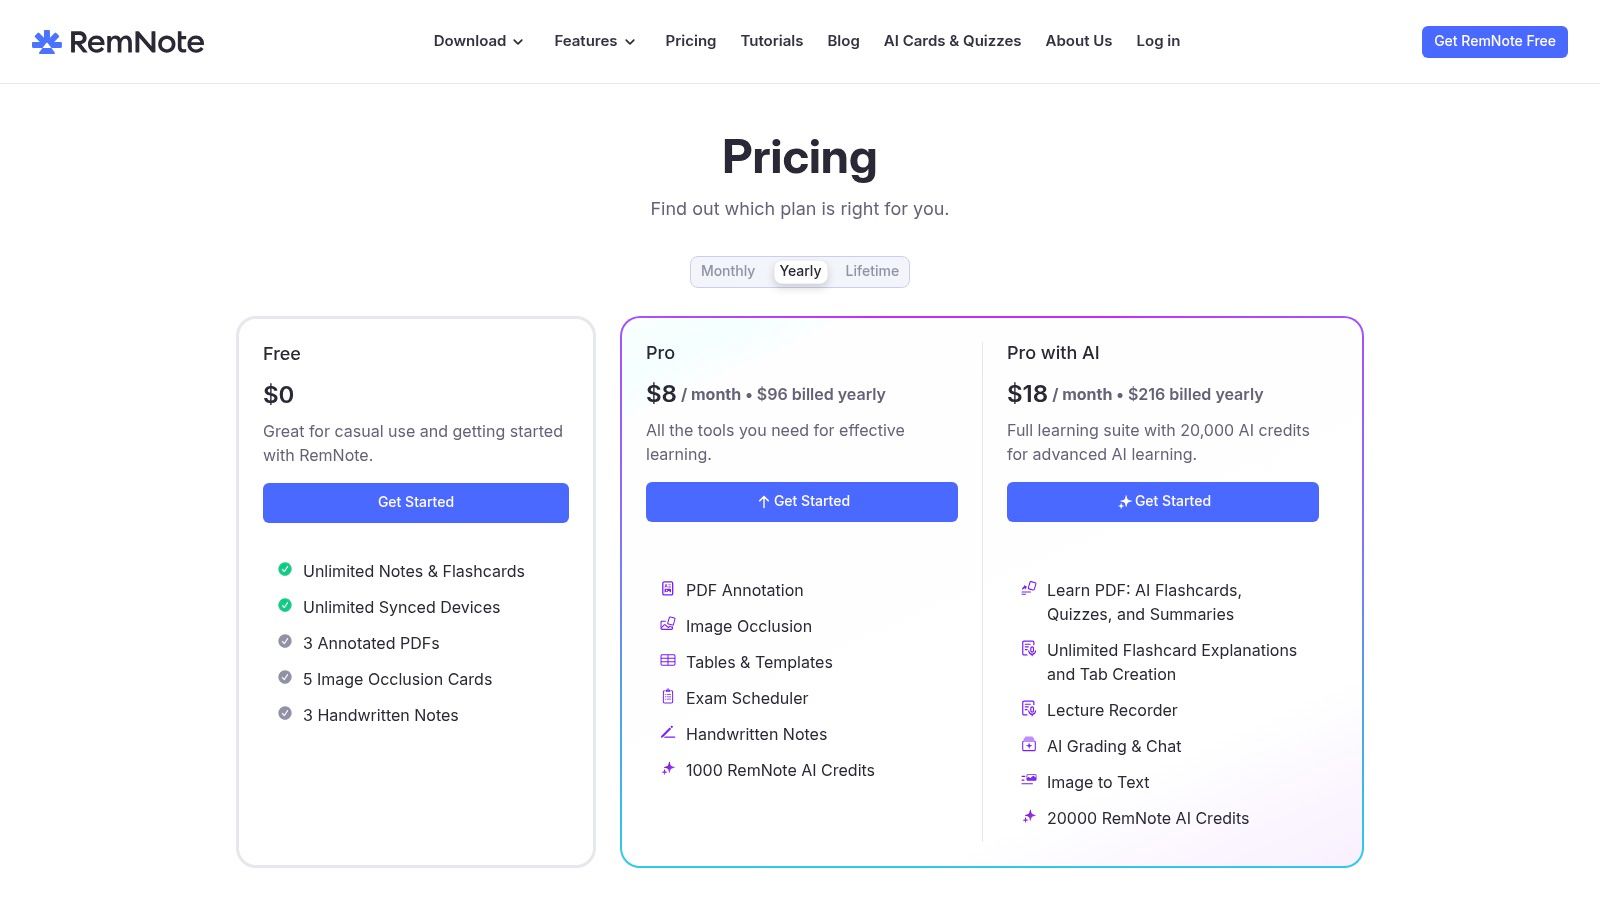Click the Log in link
This screenshot has width=1600, height=900.
(x=1158, y=41)
